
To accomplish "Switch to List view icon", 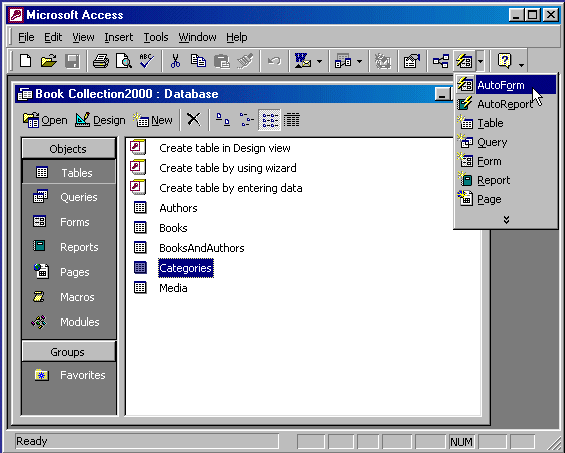I will [x=270, y=119].
